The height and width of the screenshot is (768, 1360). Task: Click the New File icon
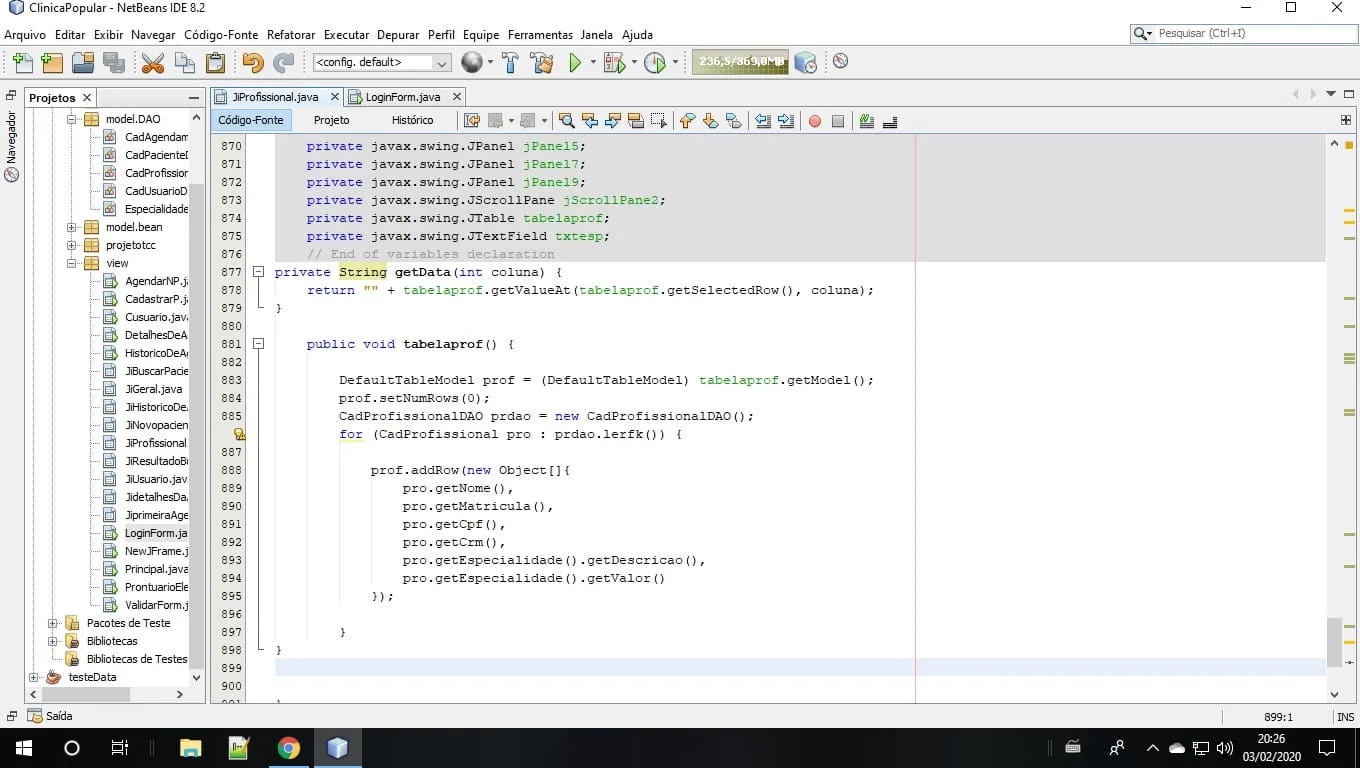22,63
